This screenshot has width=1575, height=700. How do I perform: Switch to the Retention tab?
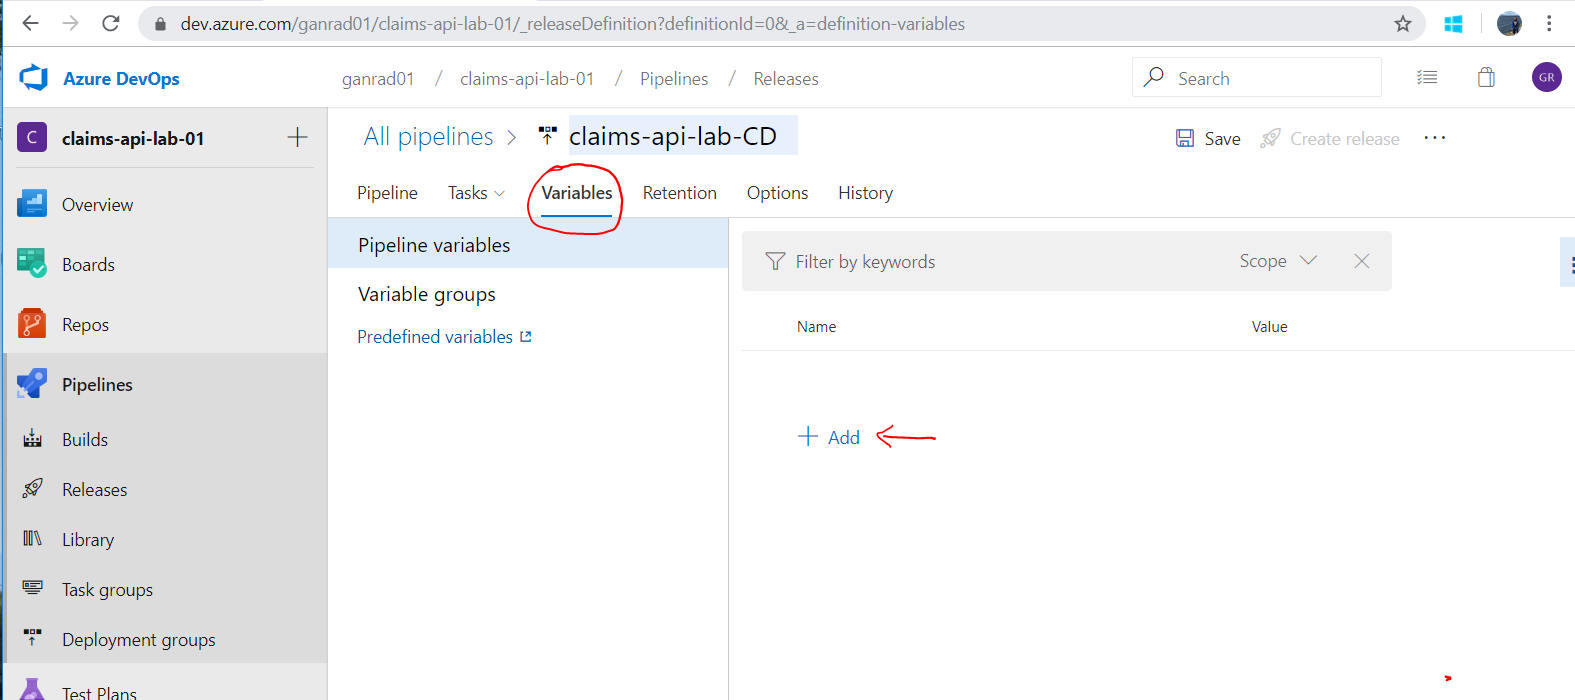pyautogui.click(x=680, y=193)
